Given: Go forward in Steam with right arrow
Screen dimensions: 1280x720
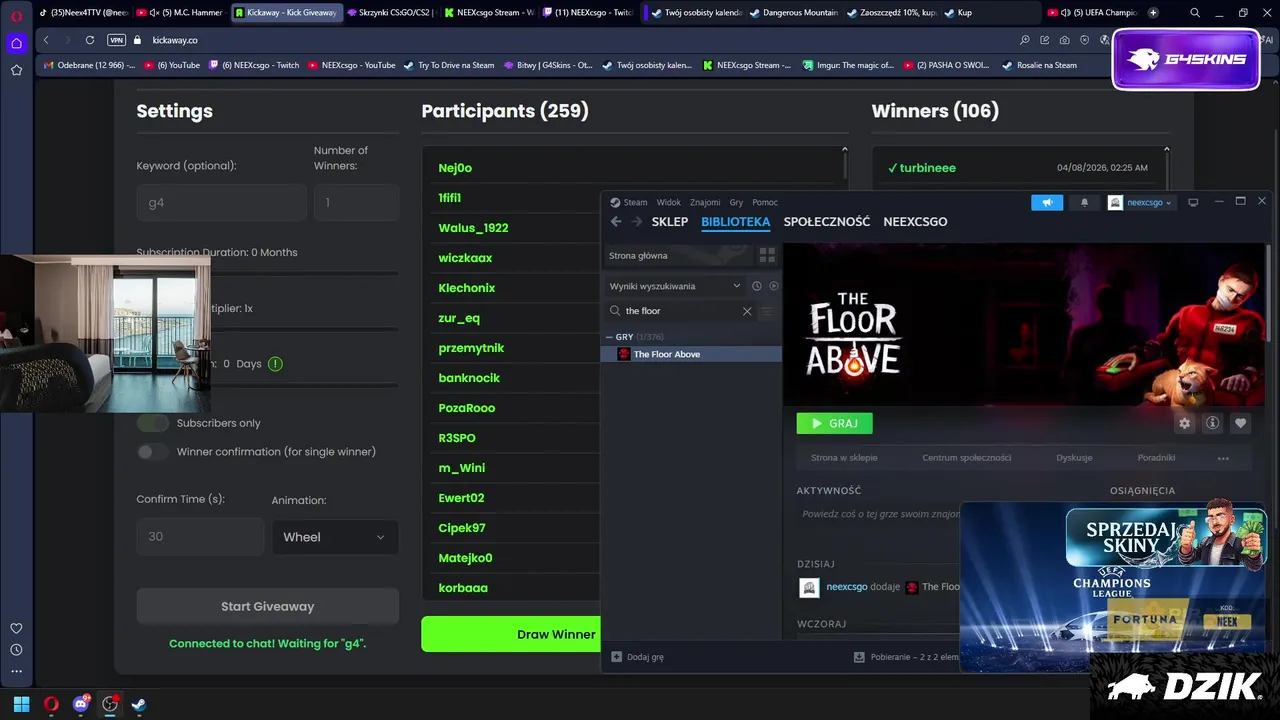Looking at the screenshot, I should coord(636,222).
